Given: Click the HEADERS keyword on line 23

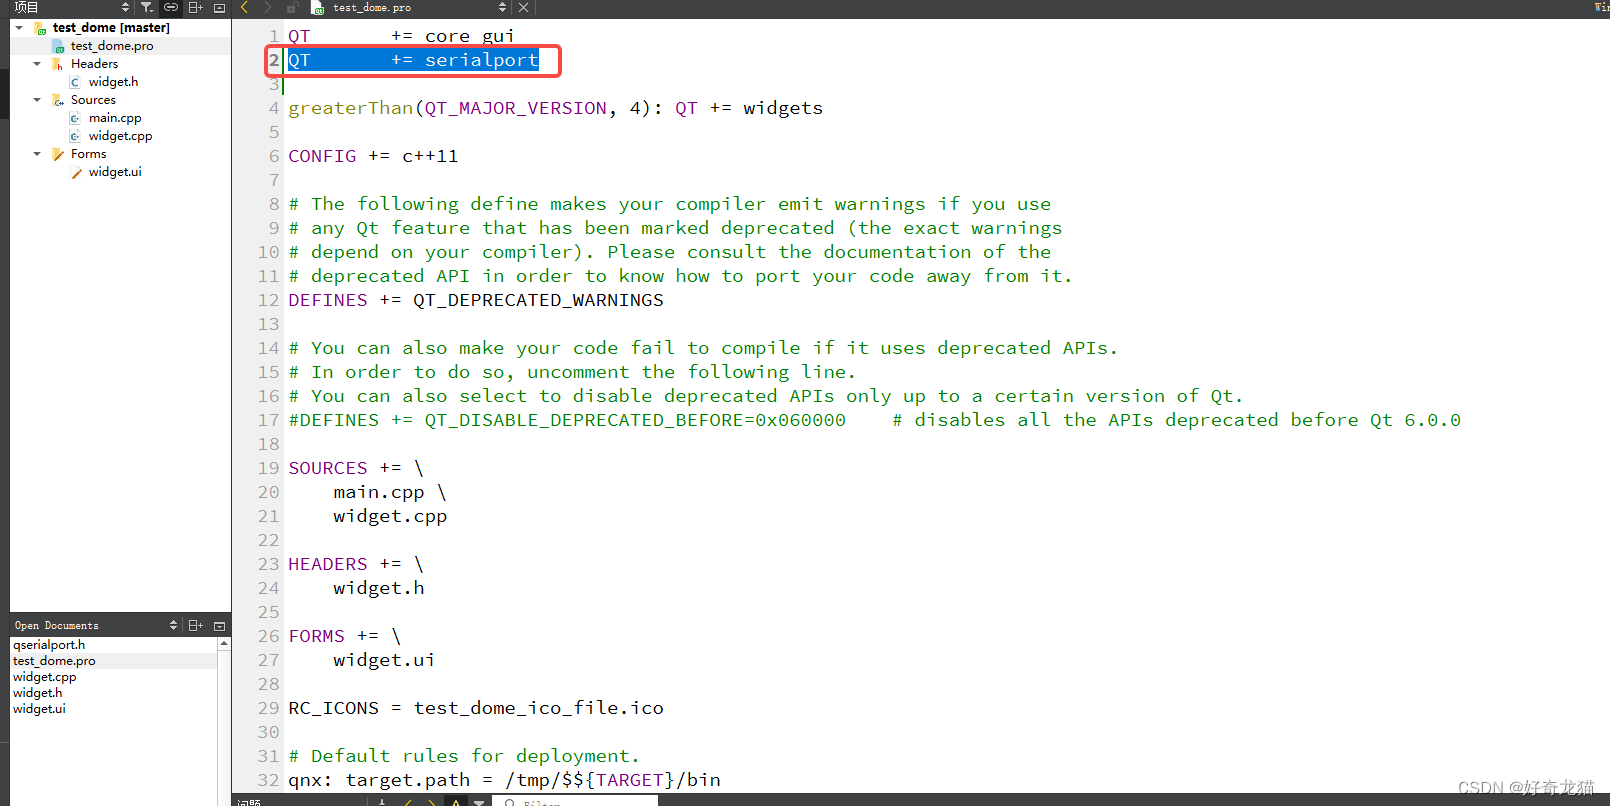Looking at the screenshot, I should 328,564.
